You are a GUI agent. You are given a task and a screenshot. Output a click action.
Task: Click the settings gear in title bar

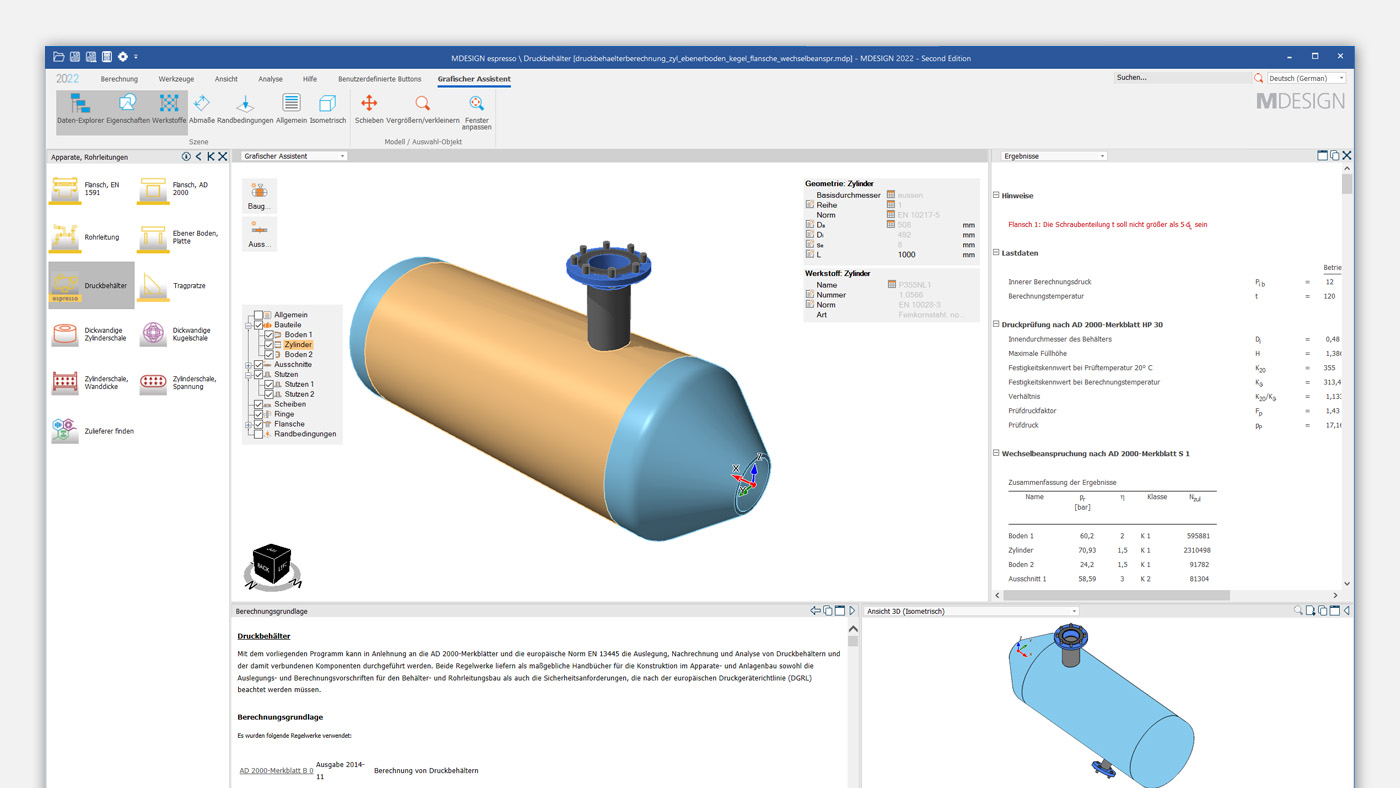click(x=123, y=57)
